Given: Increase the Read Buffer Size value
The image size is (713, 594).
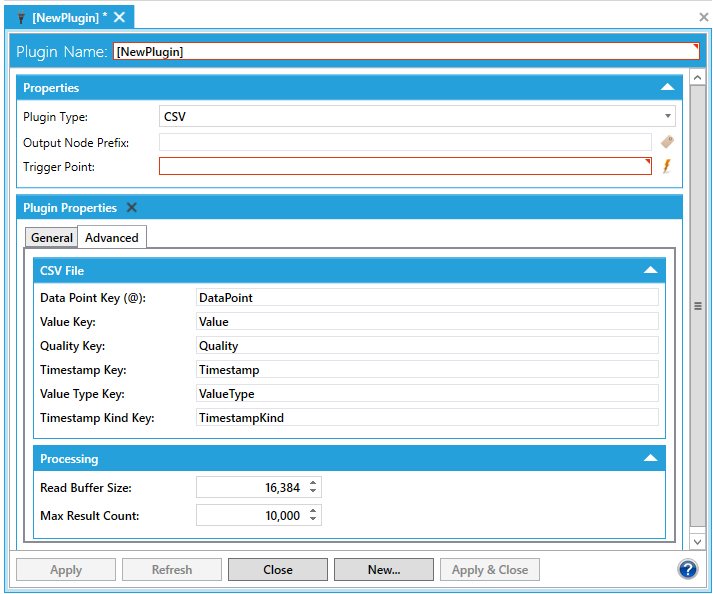Looking at the screenshot, I should pyautogui.click(x=314, y=483).
